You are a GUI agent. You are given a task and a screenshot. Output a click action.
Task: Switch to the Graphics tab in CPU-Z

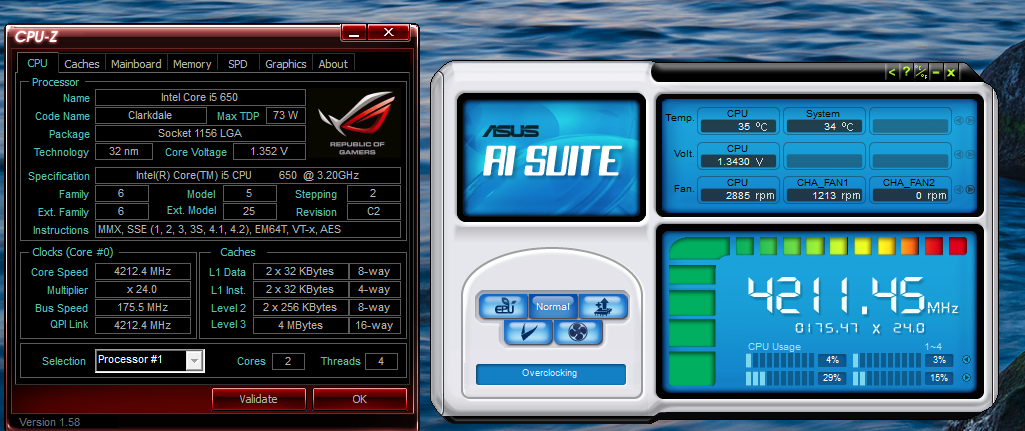pos(286,63)
